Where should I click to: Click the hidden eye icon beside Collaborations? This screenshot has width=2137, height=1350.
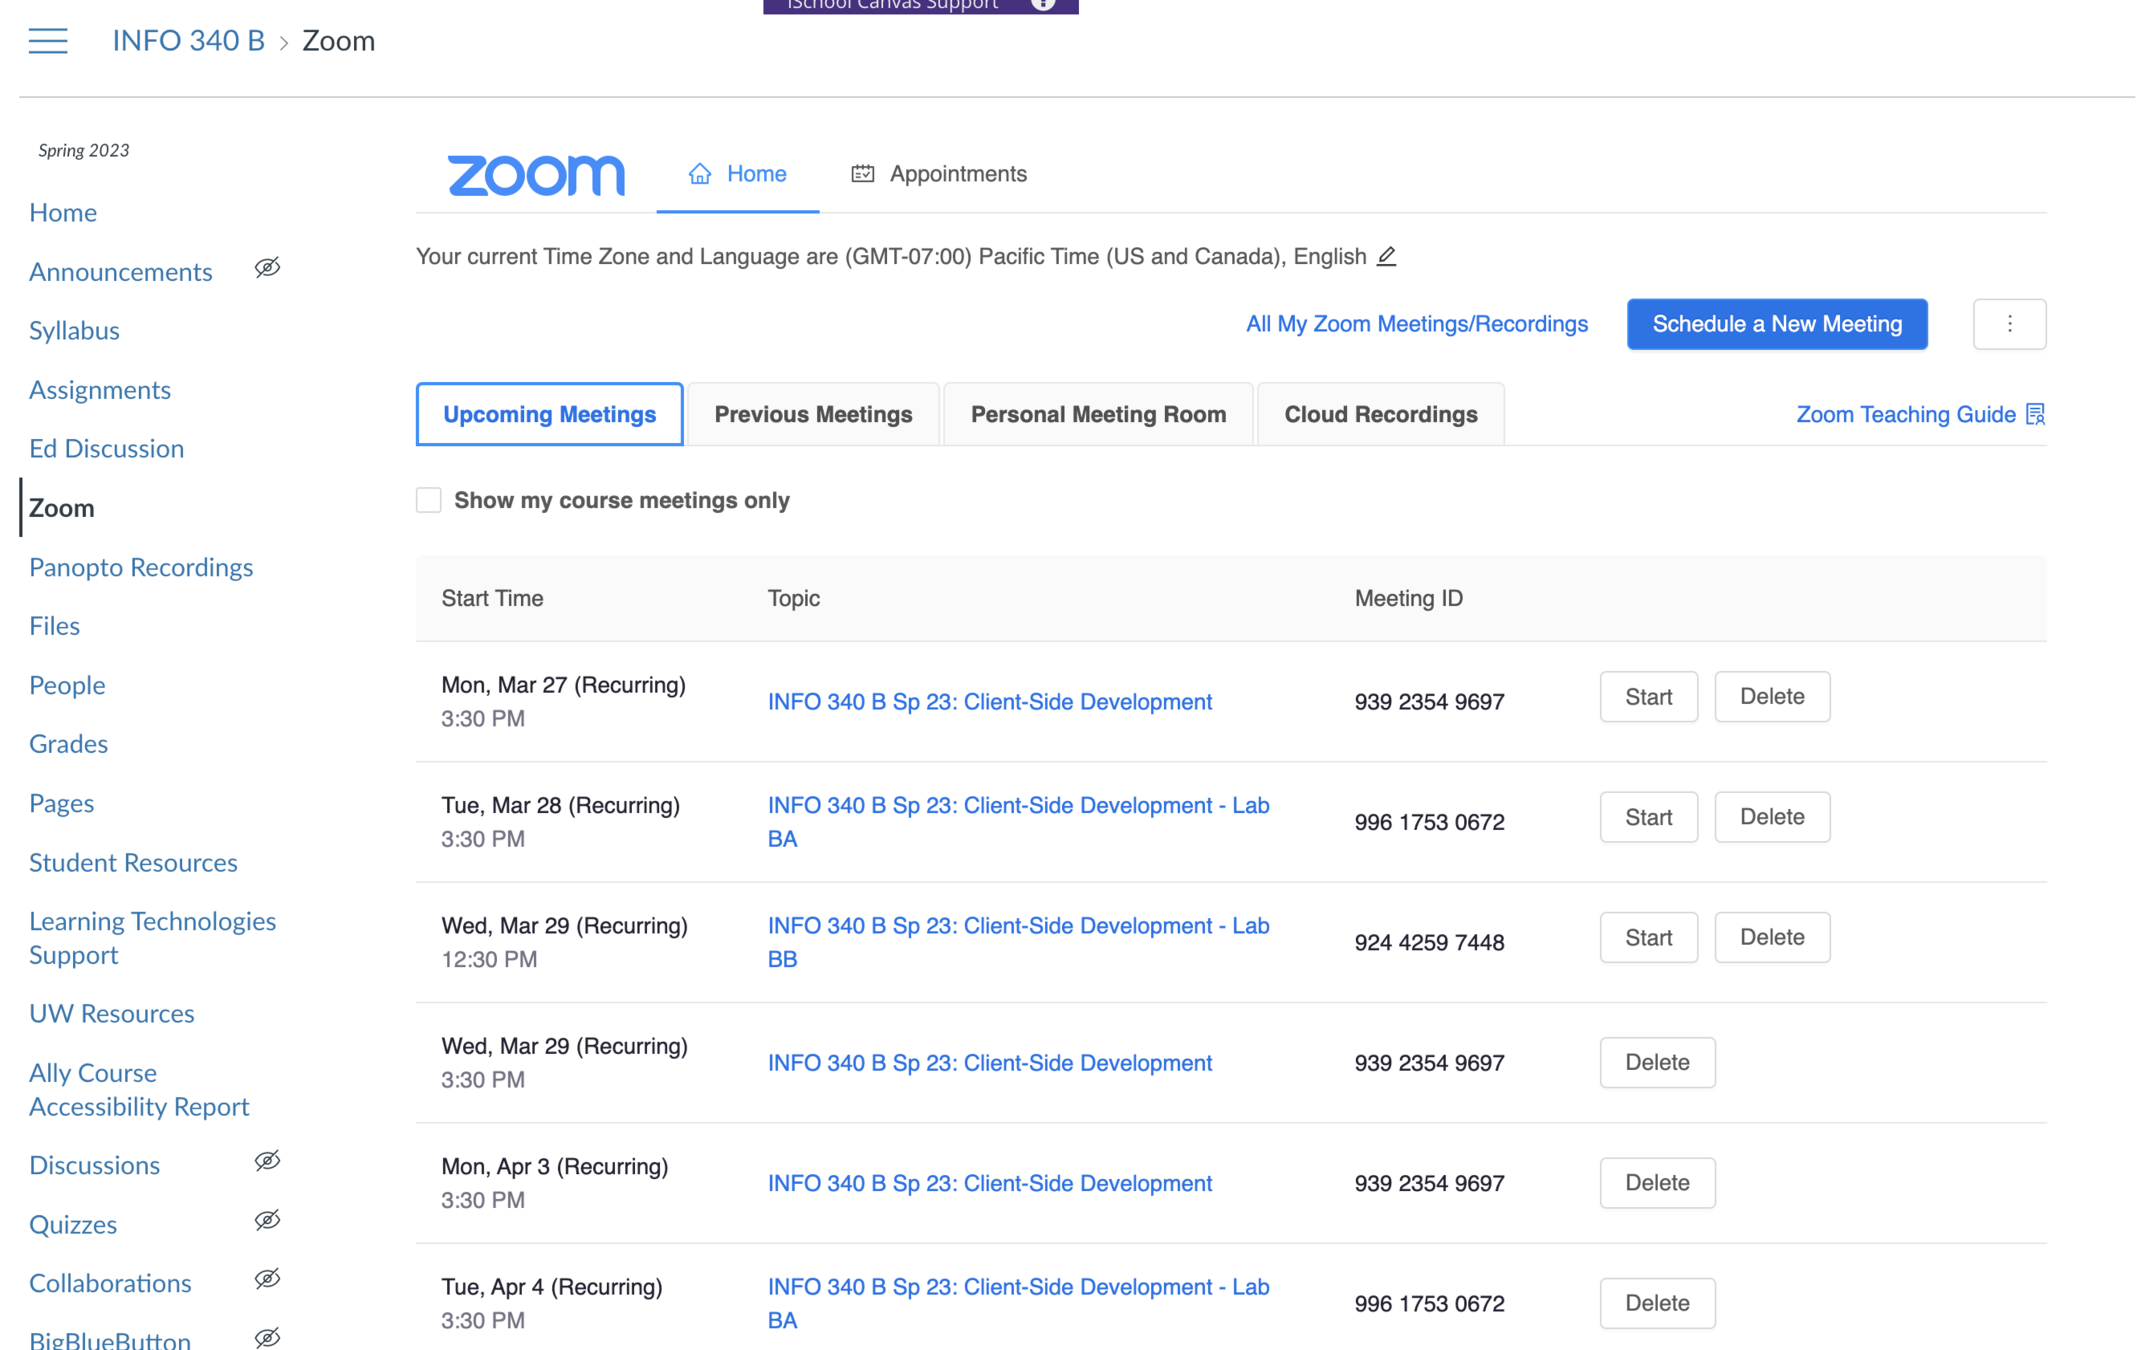coord(267,1279)
